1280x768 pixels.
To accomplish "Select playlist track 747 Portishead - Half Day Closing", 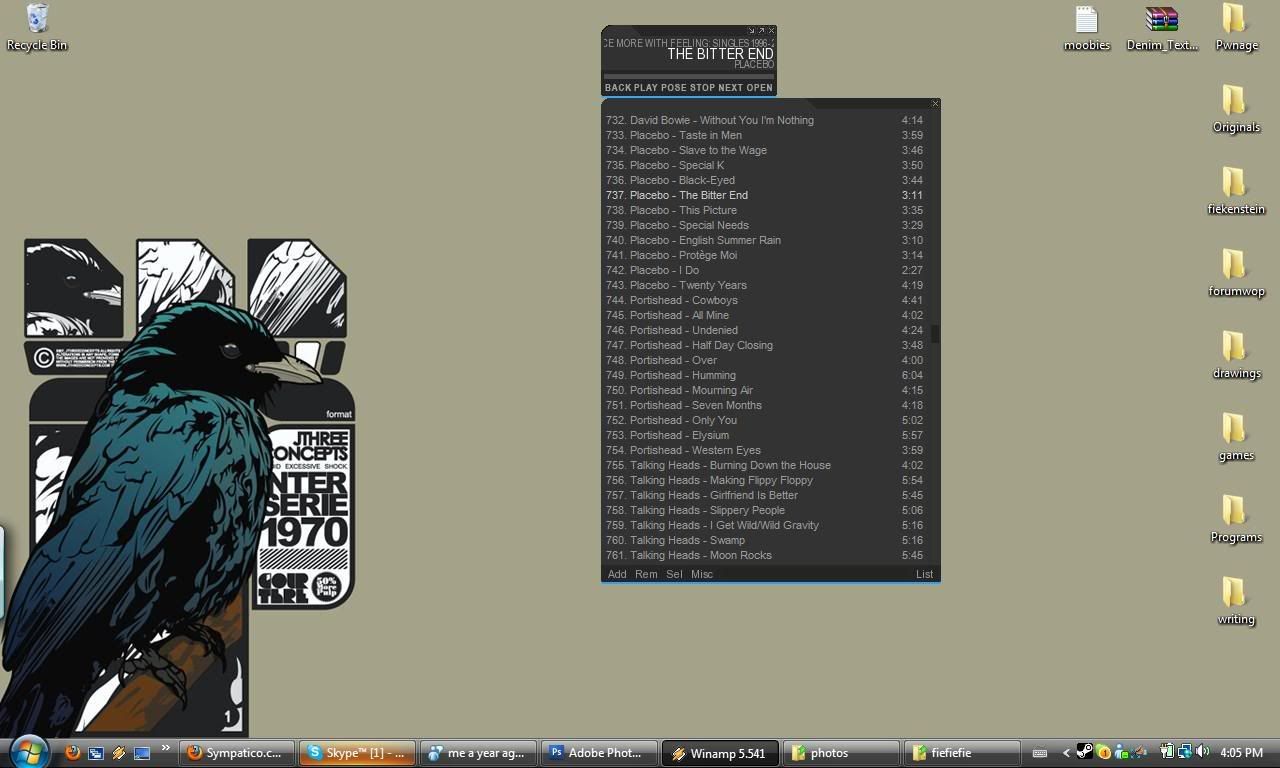I will coord(765,345).
